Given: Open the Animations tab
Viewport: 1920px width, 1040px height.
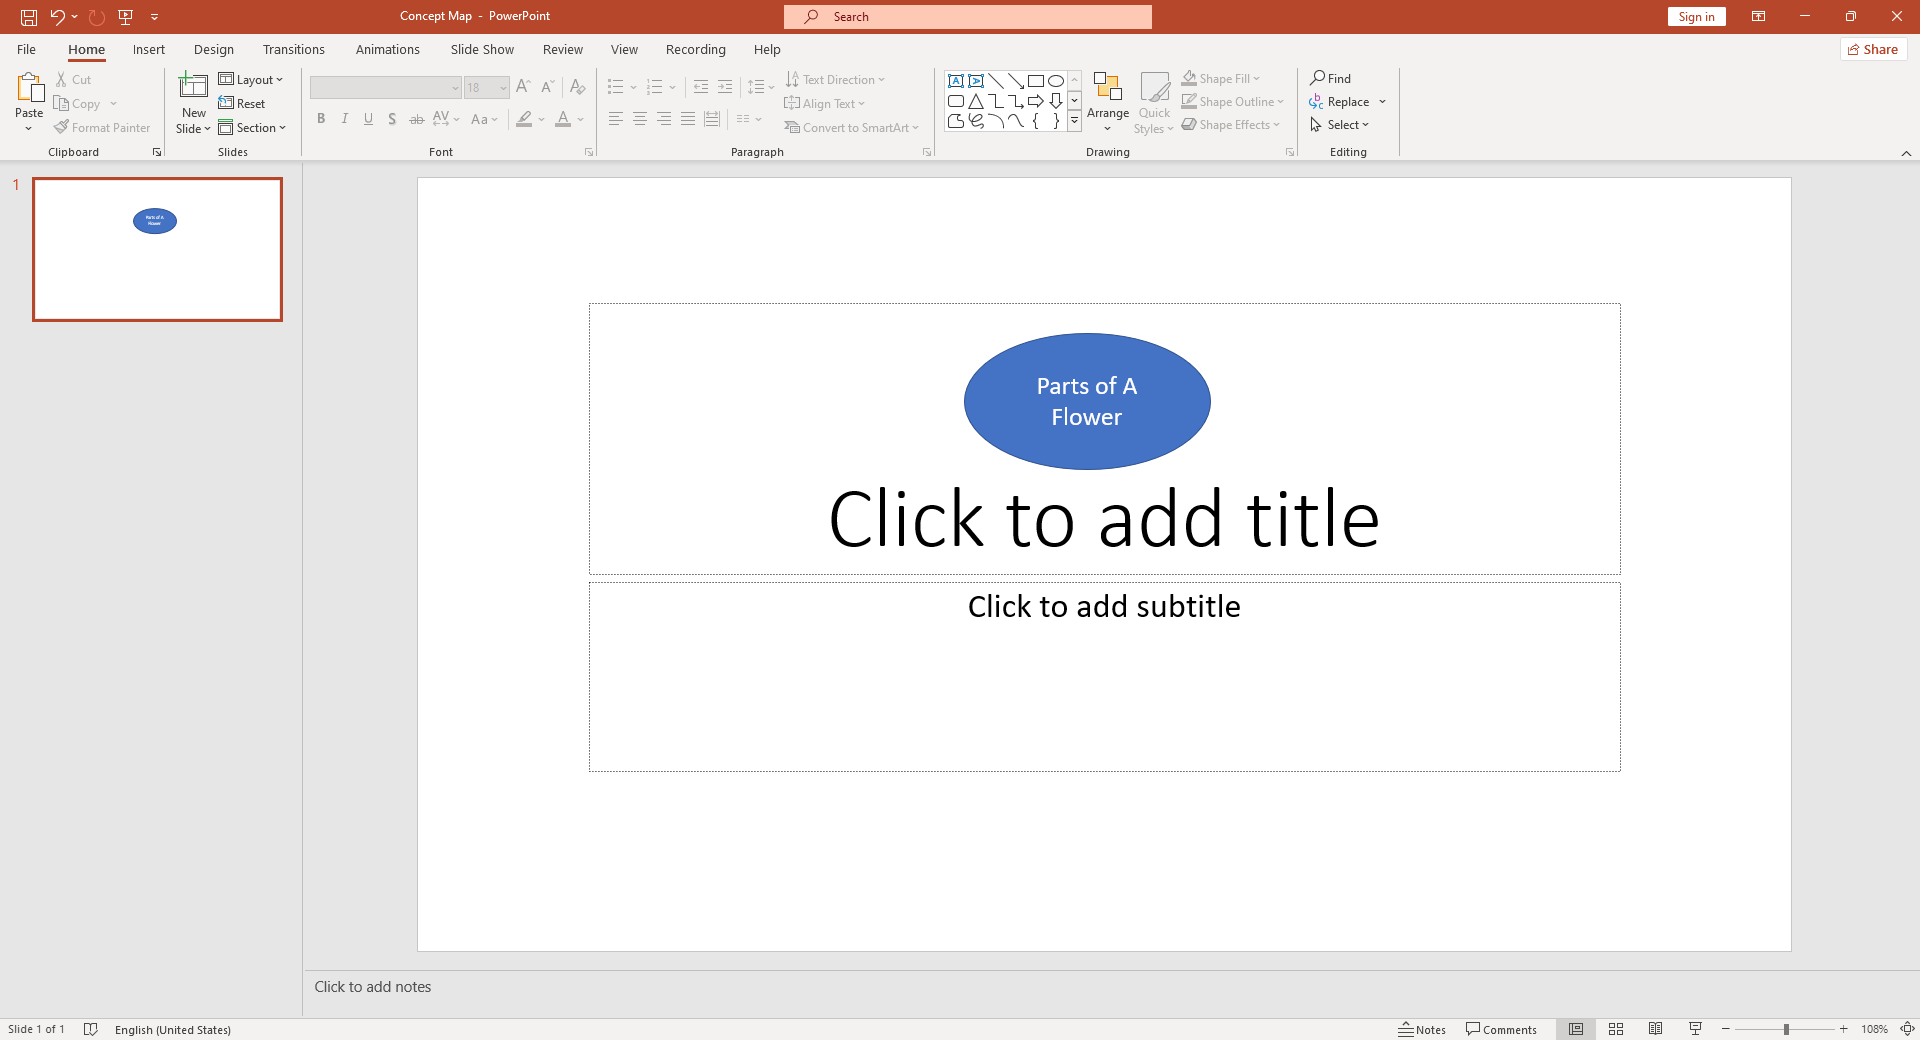Looking at the screenshot, I should [x=388, y=49].
